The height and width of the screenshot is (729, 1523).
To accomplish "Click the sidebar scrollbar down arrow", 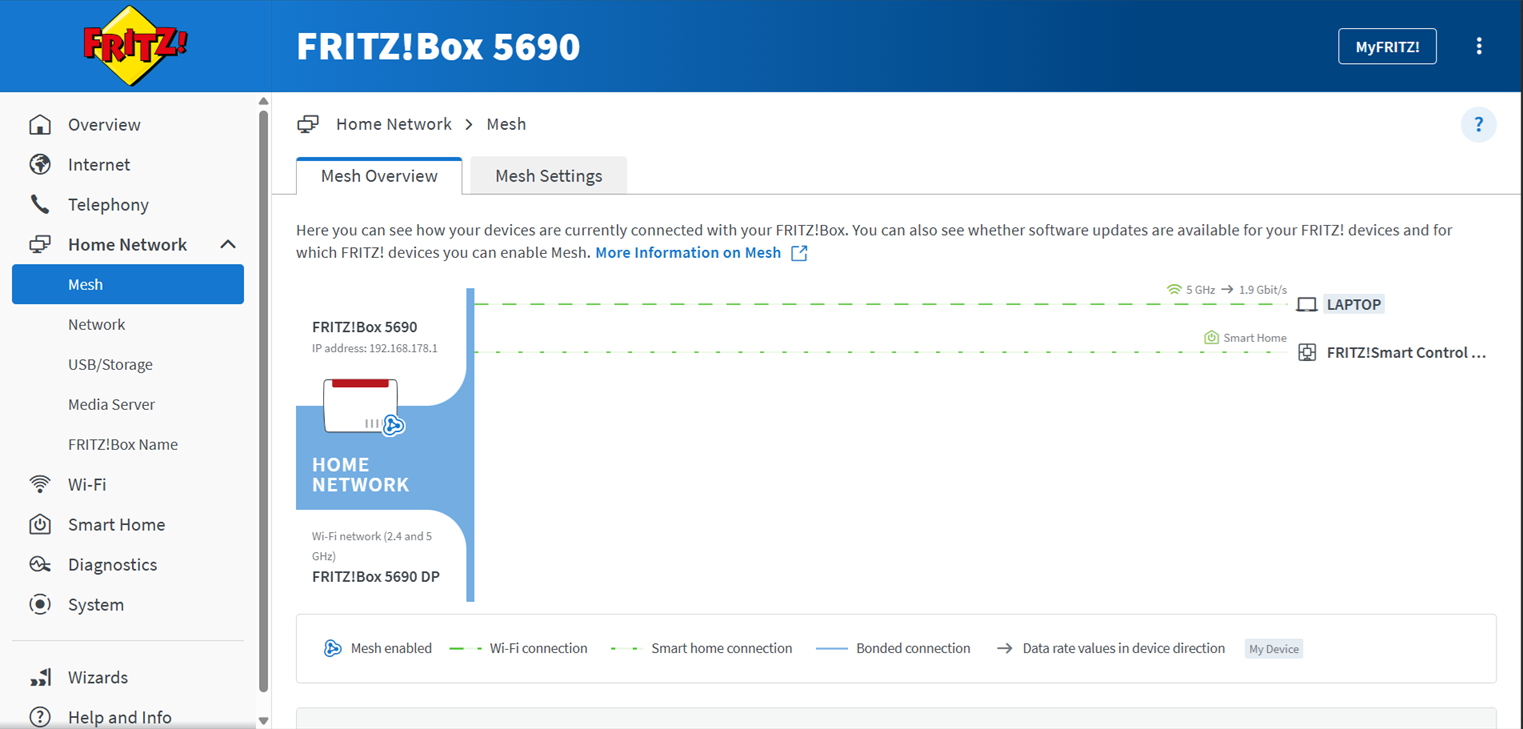I will (x=263, y=721).
